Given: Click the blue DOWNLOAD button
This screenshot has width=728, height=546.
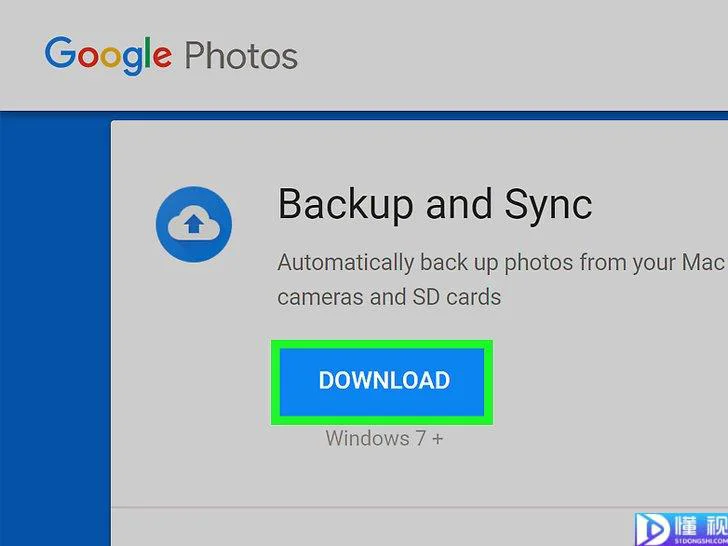Looking at the screenshot, I should point(382,382).
